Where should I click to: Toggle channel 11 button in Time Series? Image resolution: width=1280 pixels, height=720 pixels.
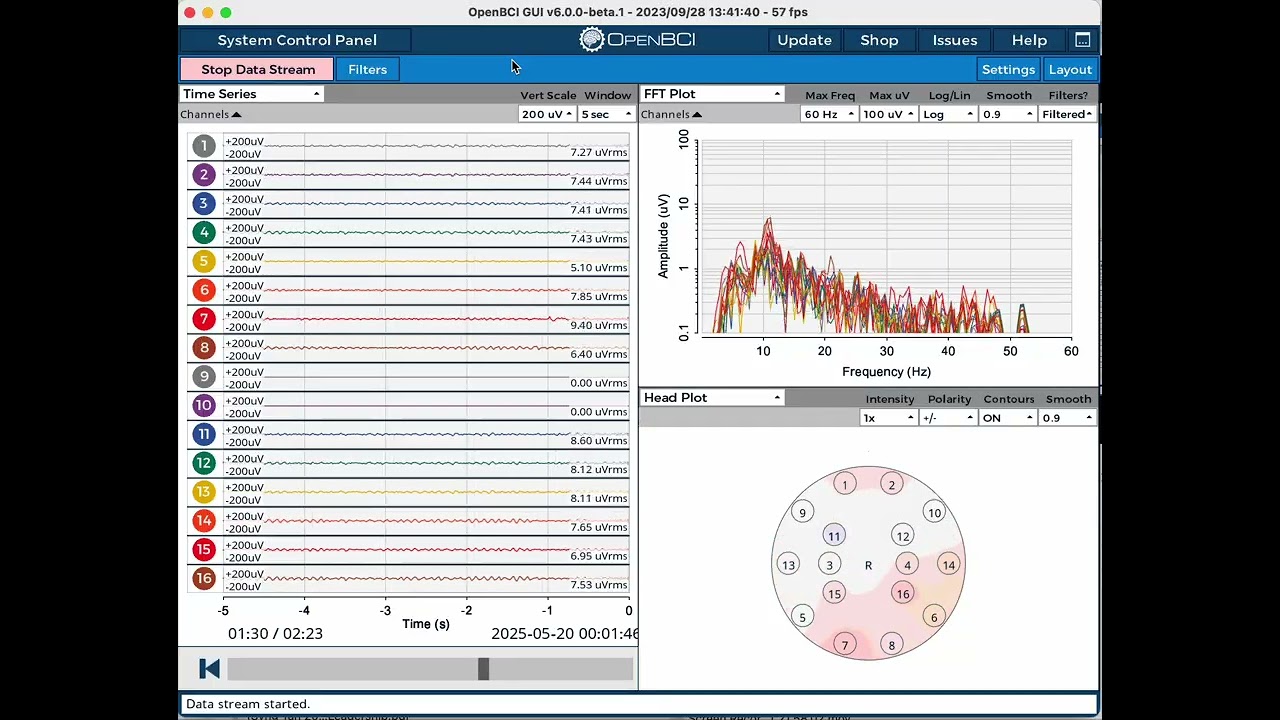point(204,435)
